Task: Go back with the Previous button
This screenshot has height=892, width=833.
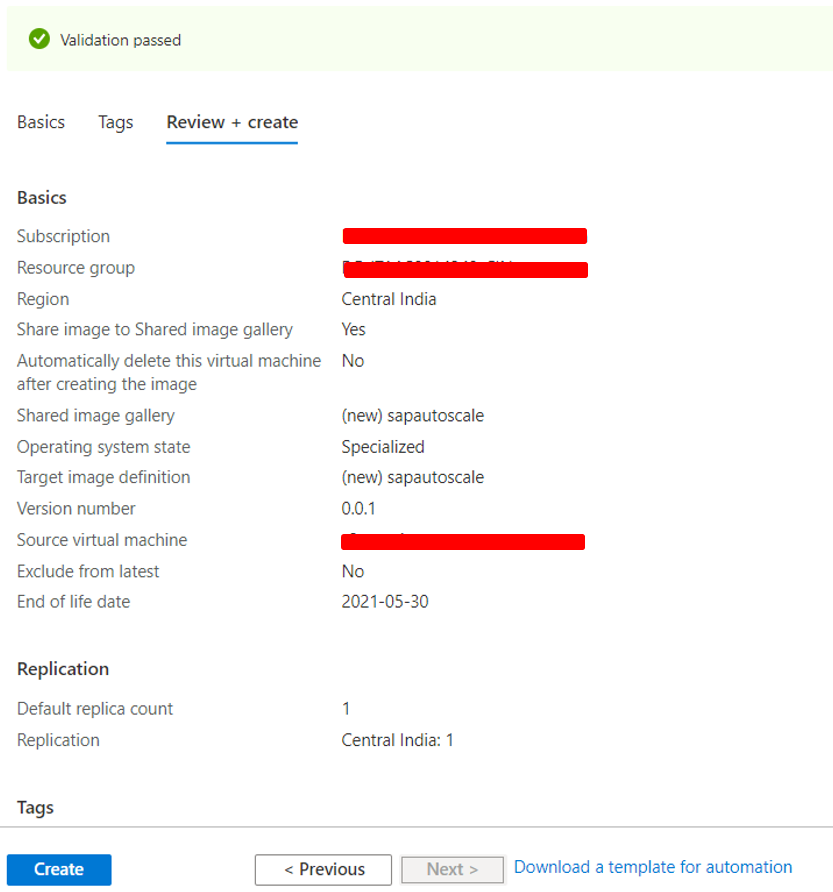Action: [323, 869]
